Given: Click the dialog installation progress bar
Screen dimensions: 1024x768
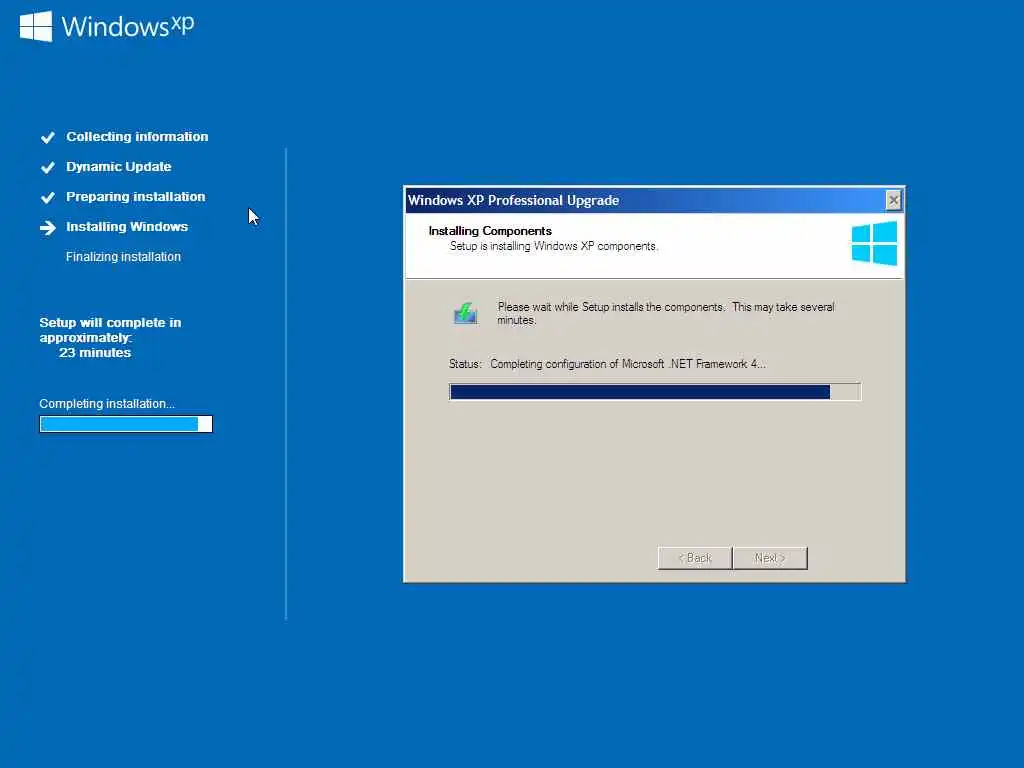Looking at the screenshot, I should click(x=655, y=392).
